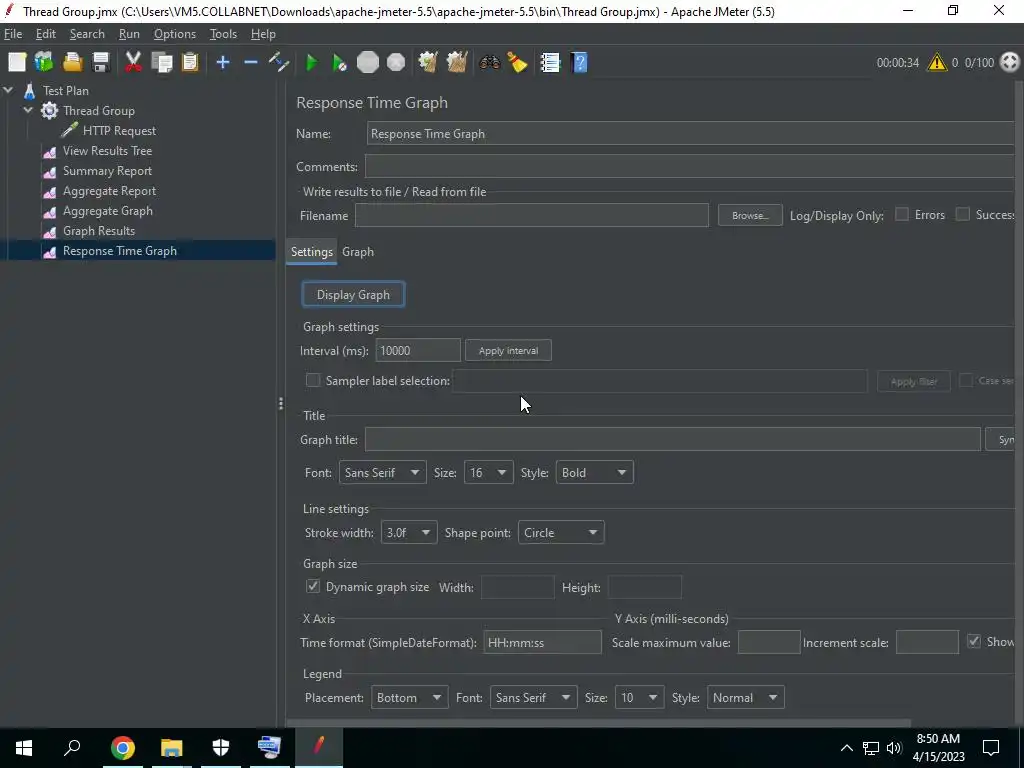Click the Reset Search icon
This screenshot has height=768, width=1024.
517,63
